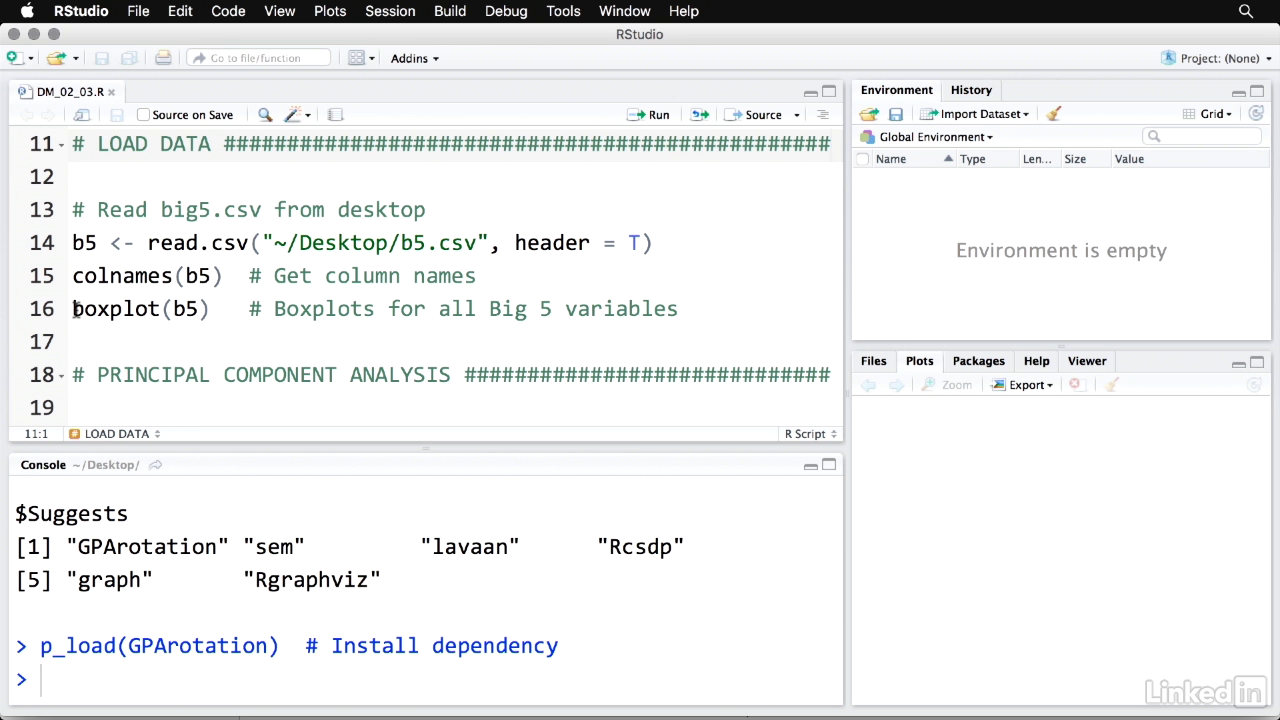The width and height of the screenshot is (1280, 720).
Task: Show document outline in the editor
Action: coord(823,115)
